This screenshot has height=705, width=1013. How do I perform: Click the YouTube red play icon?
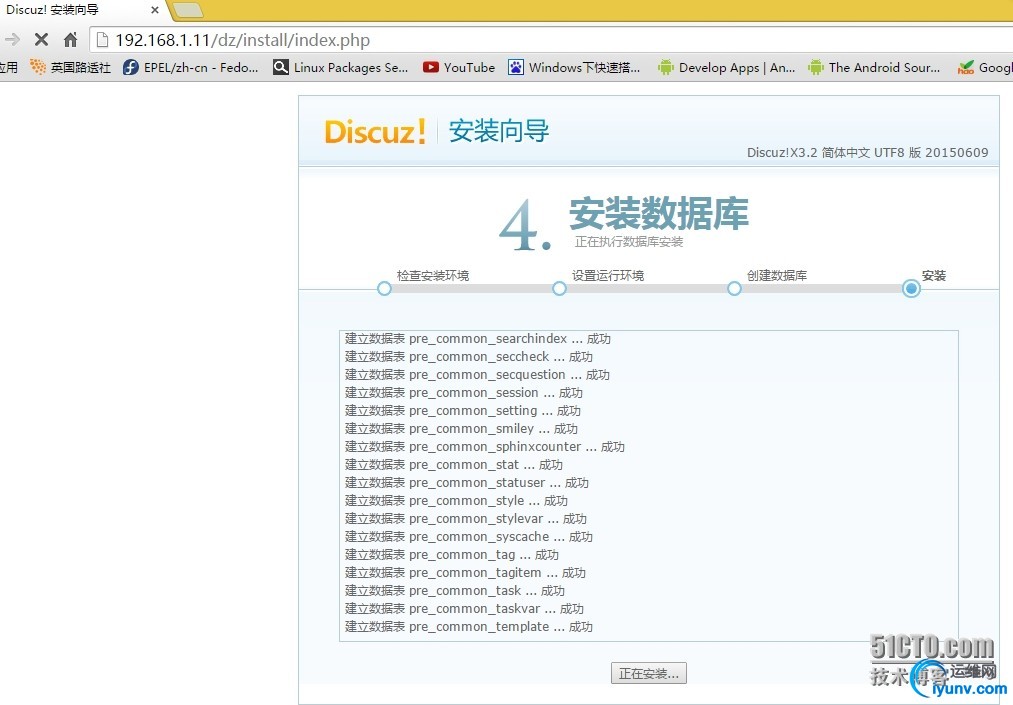(x=431, y=67)
